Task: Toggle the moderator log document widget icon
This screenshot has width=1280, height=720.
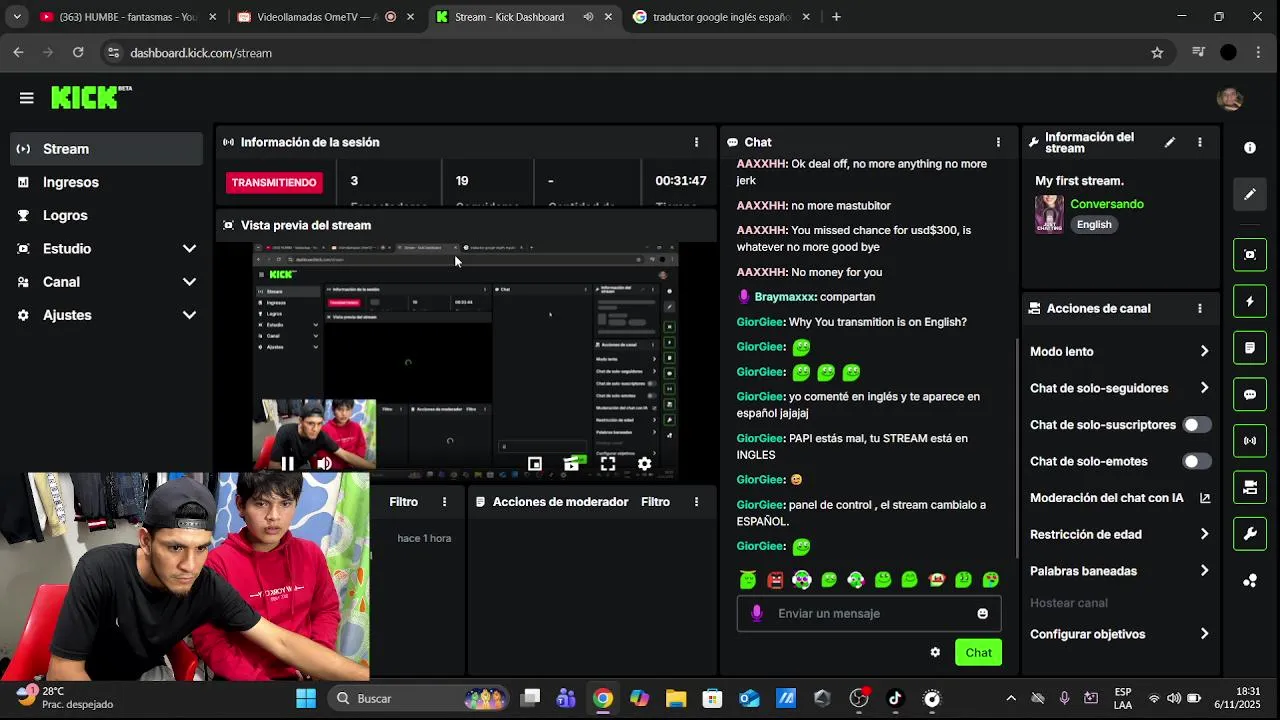Action: click(x=1250, y=348)
